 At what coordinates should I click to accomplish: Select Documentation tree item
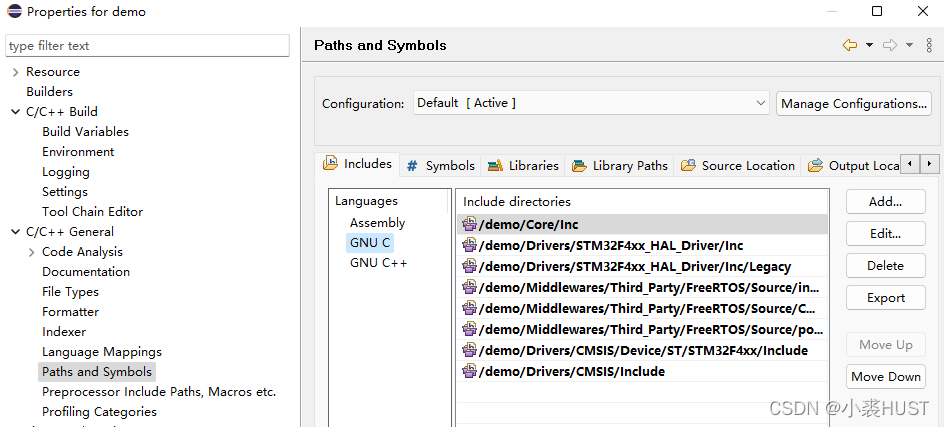(x=86, y=272)
